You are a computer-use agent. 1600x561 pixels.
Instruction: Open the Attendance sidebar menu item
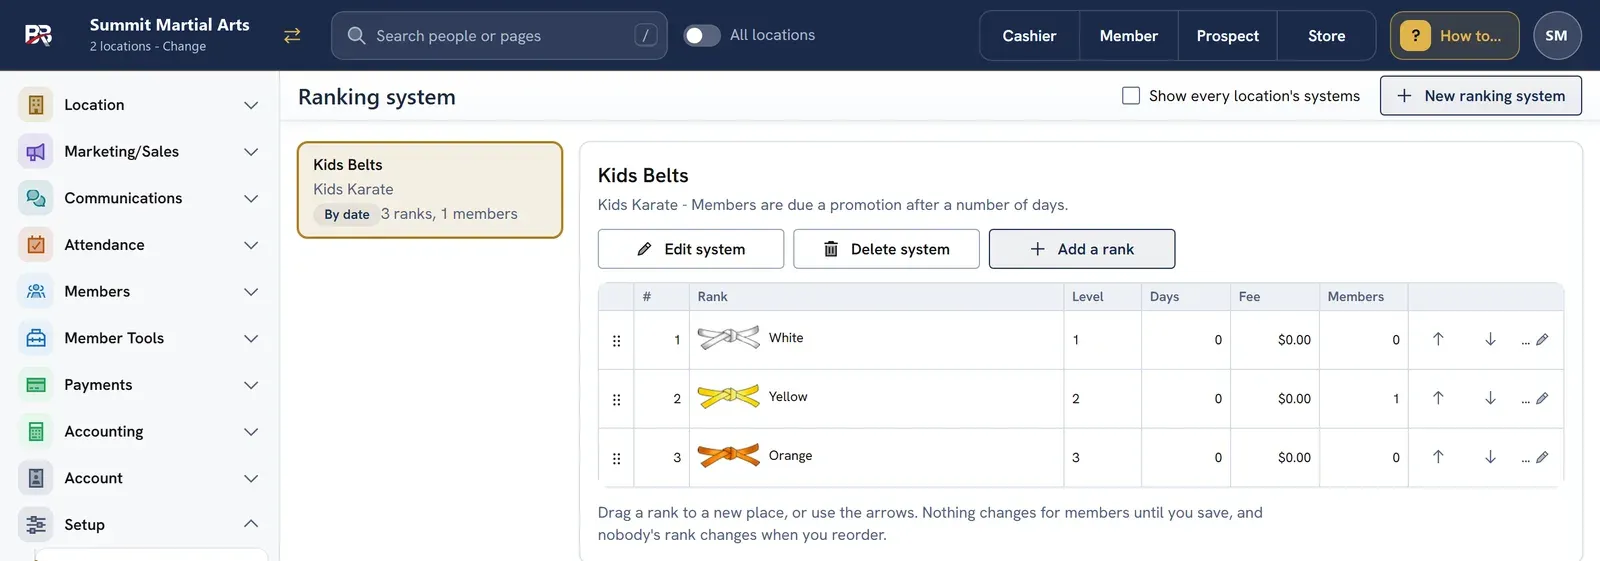pyautogui.click(x=140, y=245)
